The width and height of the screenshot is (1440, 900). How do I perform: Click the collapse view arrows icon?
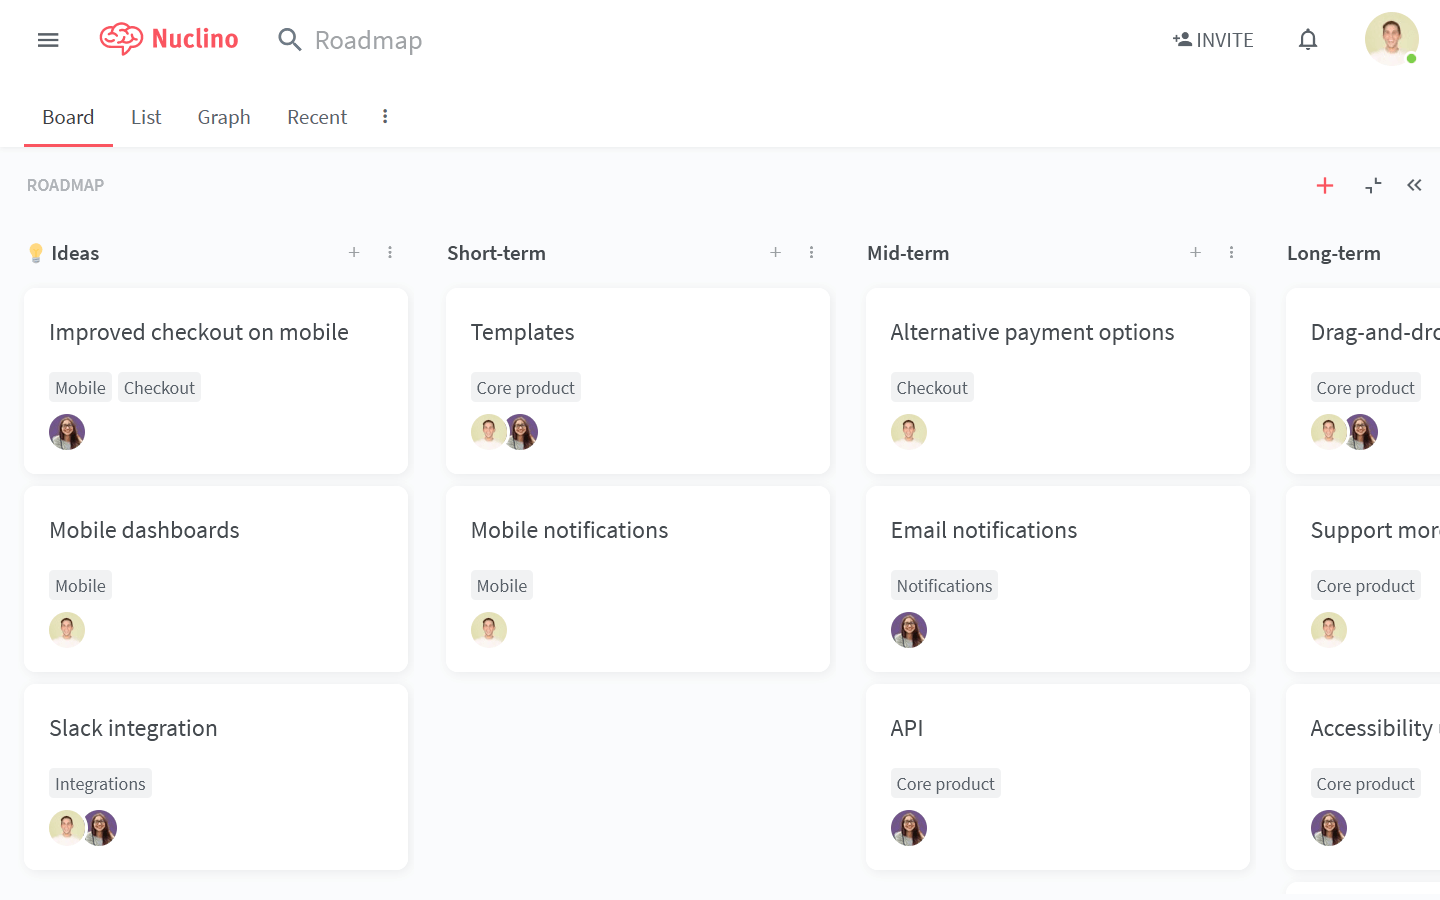point(1373,186)
